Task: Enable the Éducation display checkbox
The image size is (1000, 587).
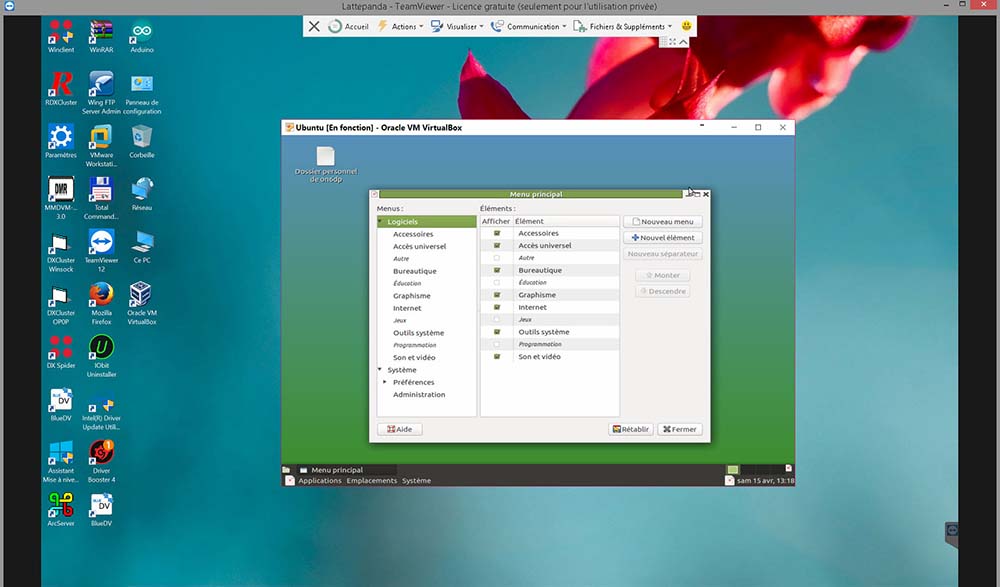Action: coord(497,283)
